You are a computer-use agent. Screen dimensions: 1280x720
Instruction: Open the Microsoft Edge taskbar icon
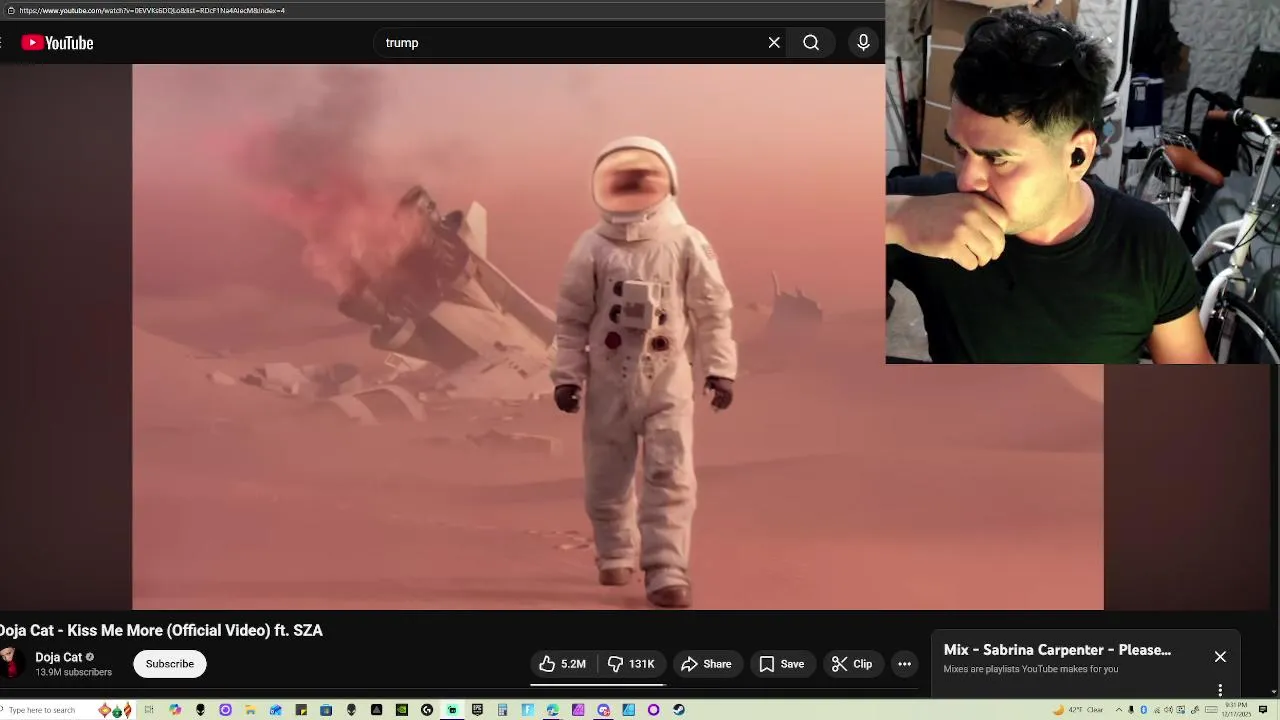point(552,710)
